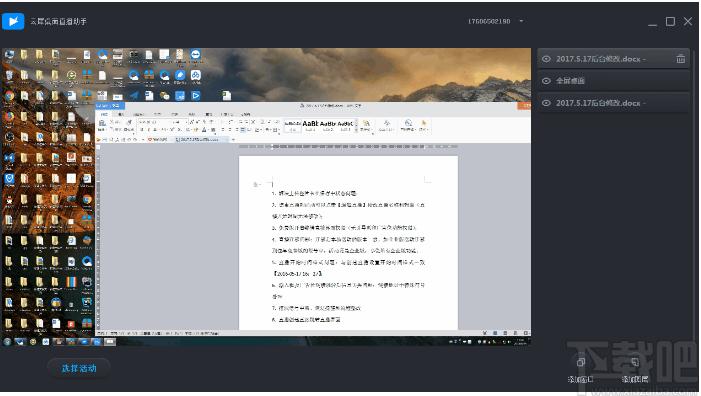The width and height of the screenshot is (701, 396).
Task: Click the Firefox icon in desktop preview
Action: point(9,117)
